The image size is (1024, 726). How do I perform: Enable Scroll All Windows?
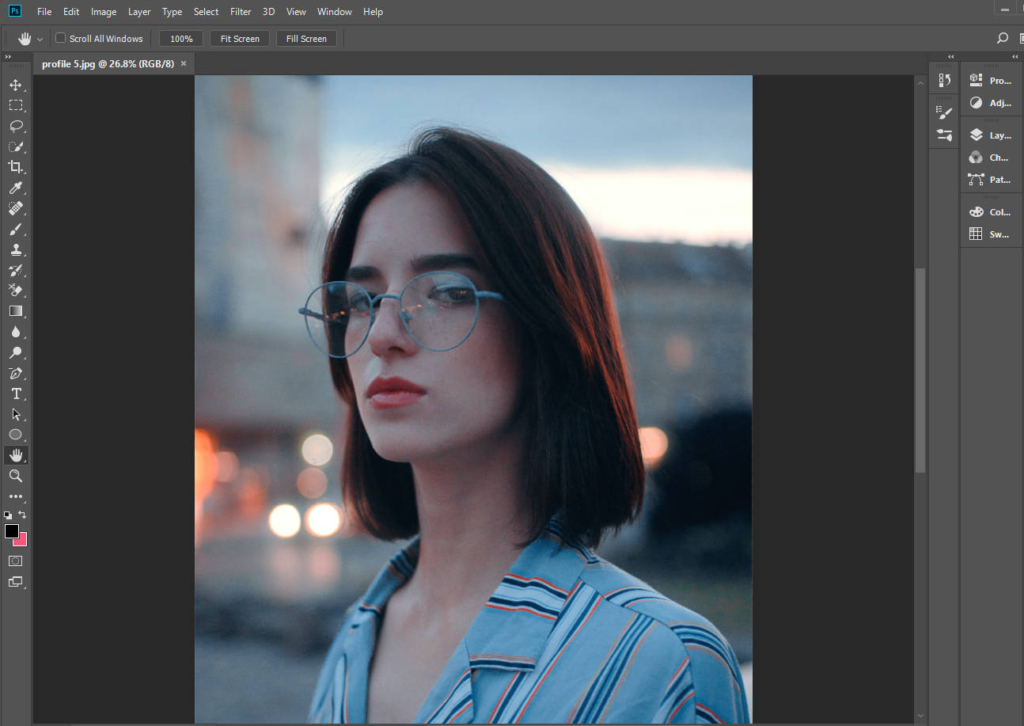tap(62, 38)
